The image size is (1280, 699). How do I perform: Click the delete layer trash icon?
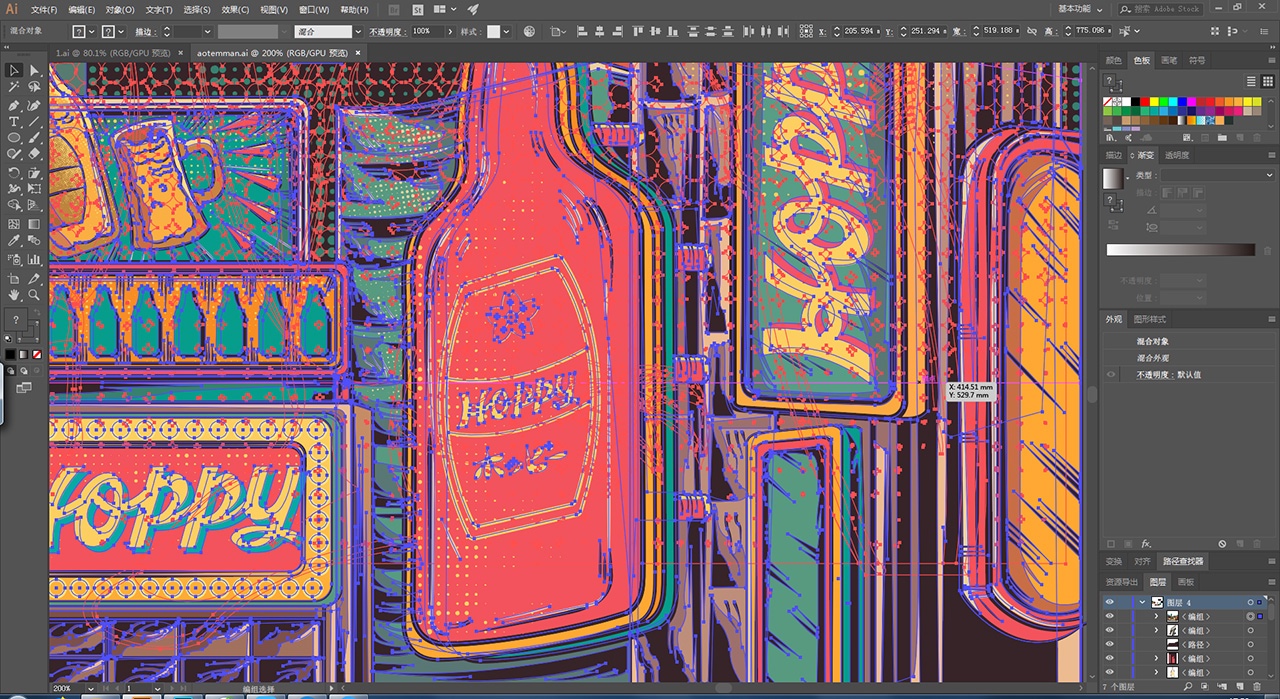tap(1258, 687)
